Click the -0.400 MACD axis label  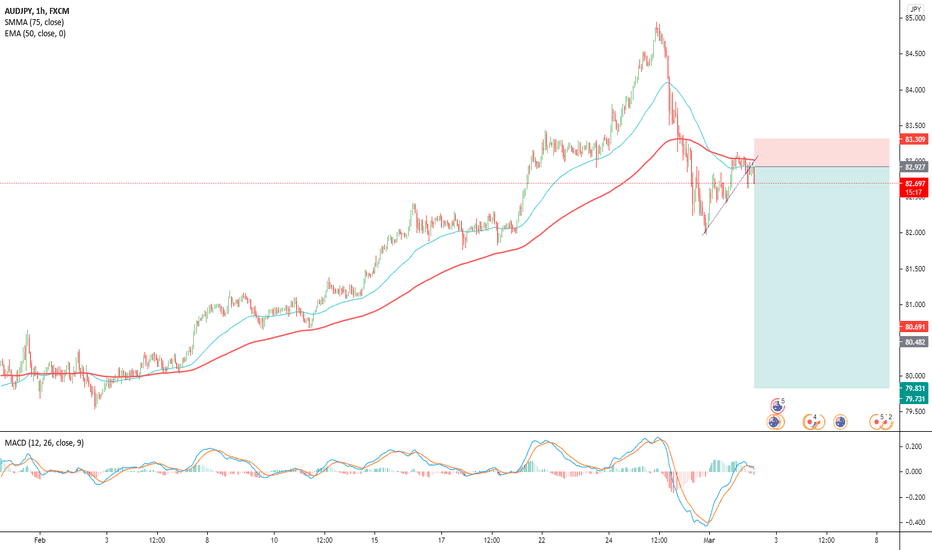pos(912,523)
